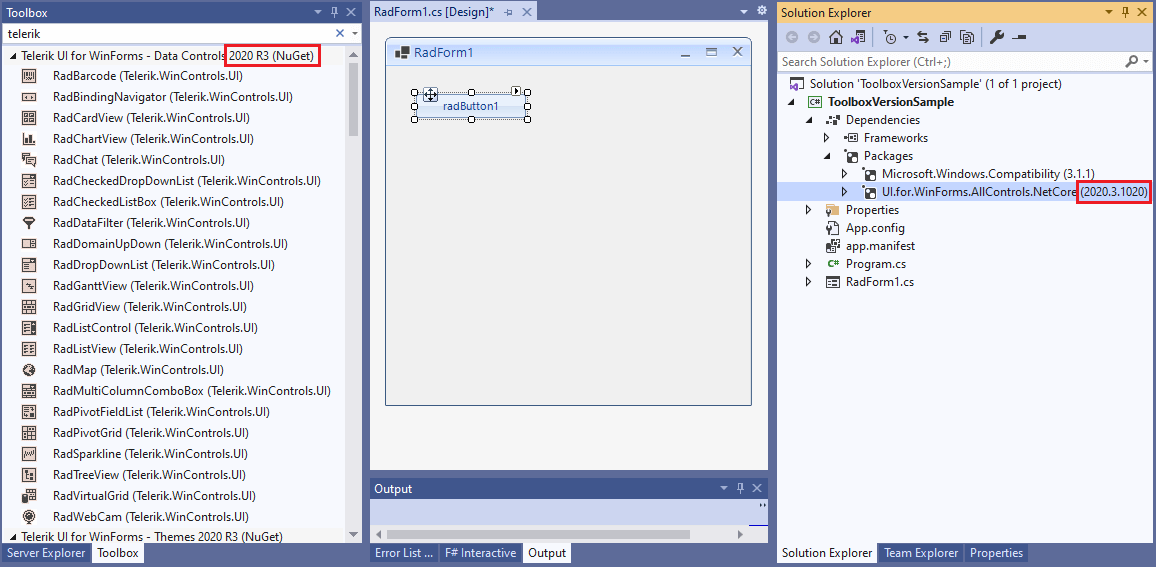Expand Telerik Themes 2020 R3 toolbox group
This screenshot has width=1156, height=567.
click(12, 536)
